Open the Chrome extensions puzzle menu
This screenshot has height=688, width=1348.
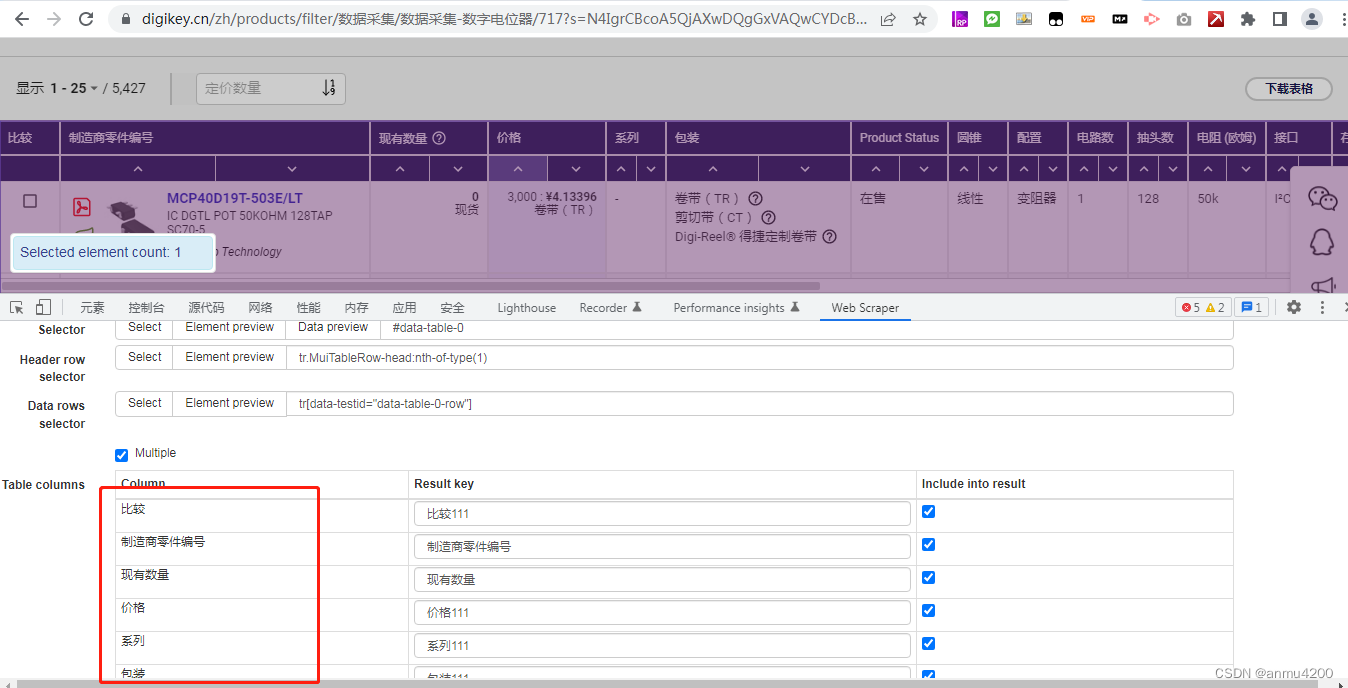1248,19
